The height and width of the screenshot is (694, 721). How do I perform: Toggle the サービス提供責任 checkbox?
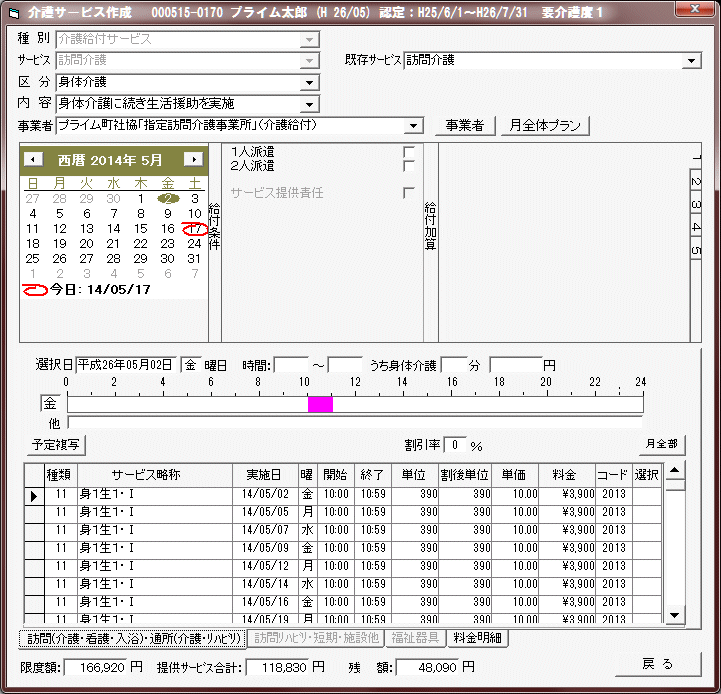pos(408,192)
